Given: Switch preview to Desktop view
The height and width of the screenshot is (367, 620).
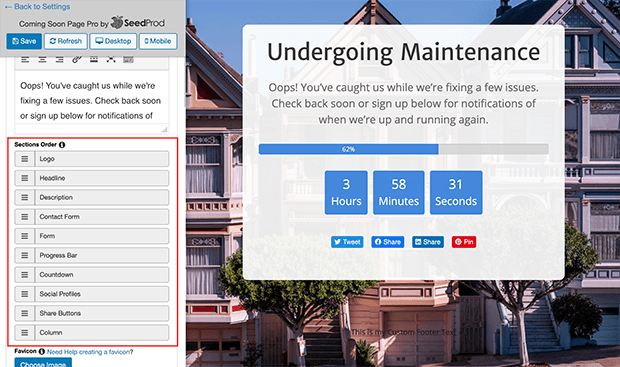Looking at the screenshot, I should pos(113,41).
